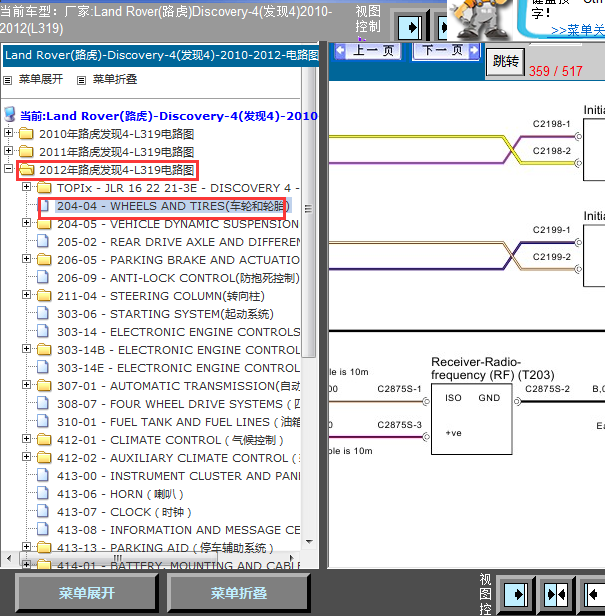Image resolution: width=605 pixels, height=616 pixels.
Task: Expand the 206-05 PARKING BRAKE node
Action: pyautogui.click(x=26, y=258)
